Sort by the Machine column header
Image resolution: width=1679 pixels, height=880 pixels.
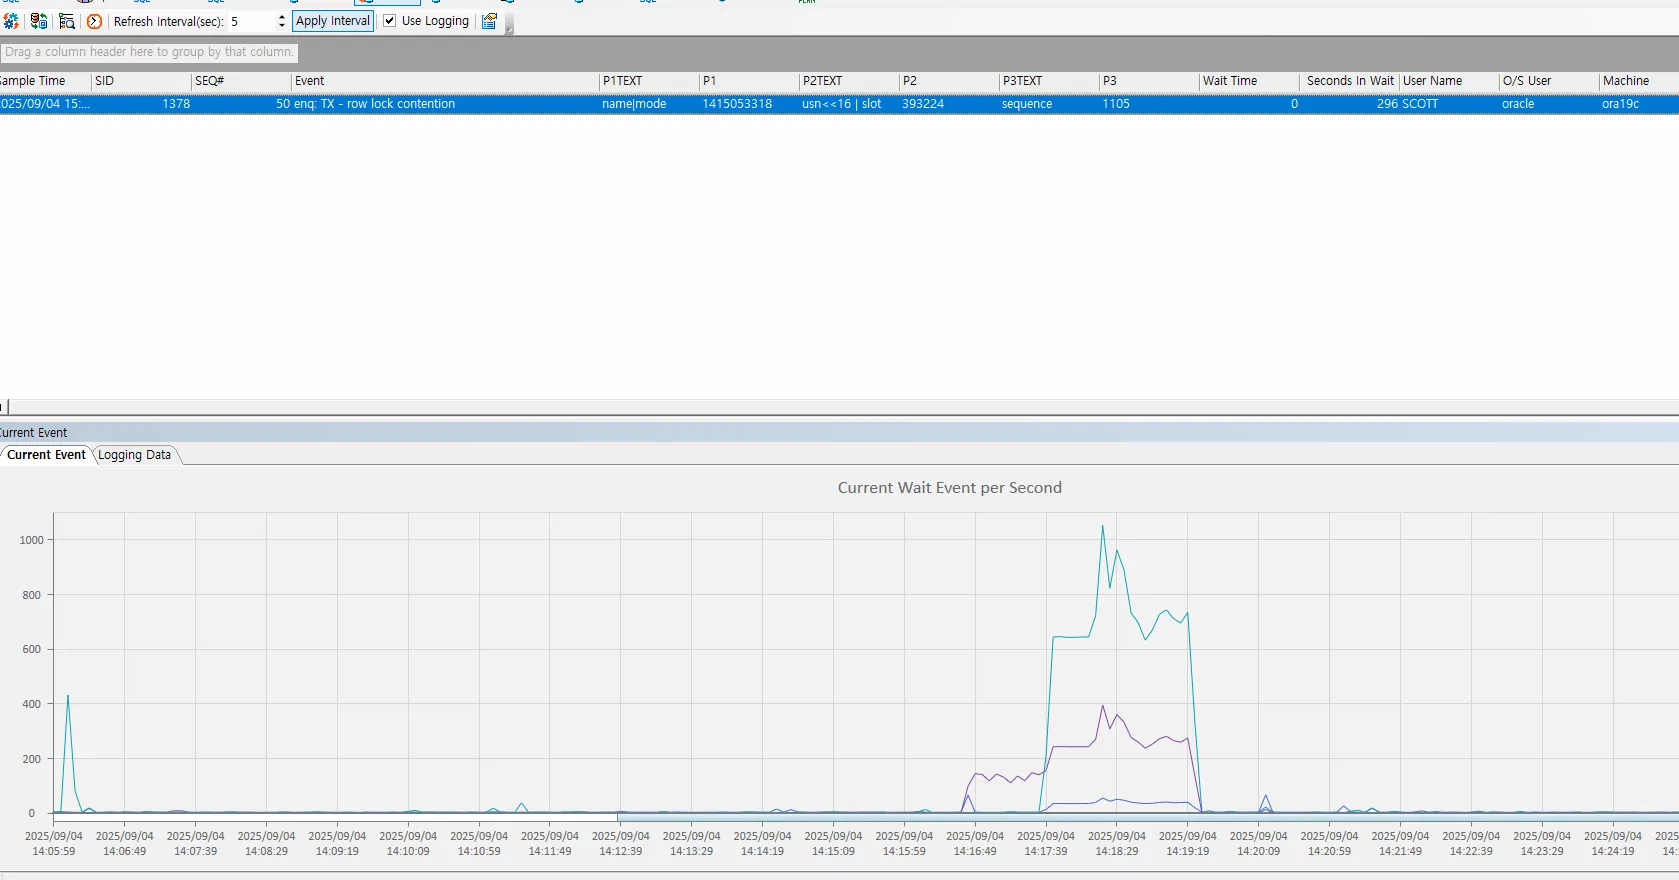click(x=1639, y=81)
